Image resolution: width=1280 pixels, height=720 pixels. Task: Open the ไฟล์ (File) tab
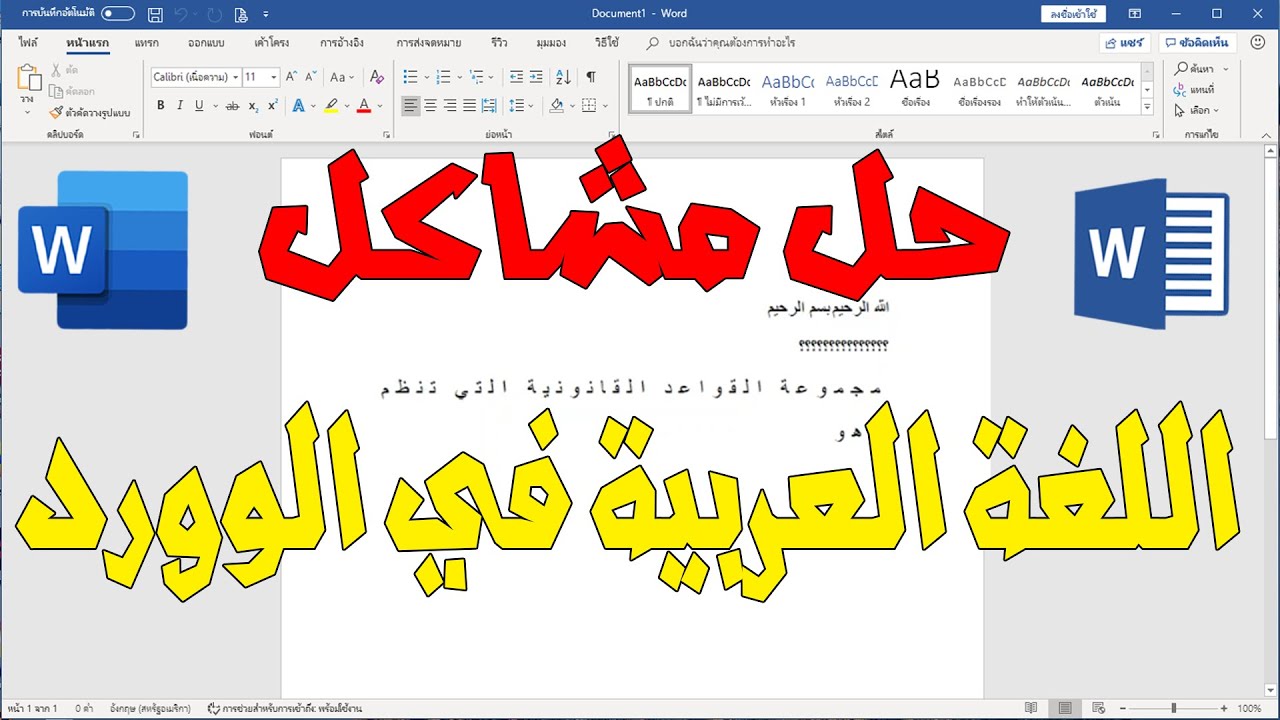tap(28, 43)
